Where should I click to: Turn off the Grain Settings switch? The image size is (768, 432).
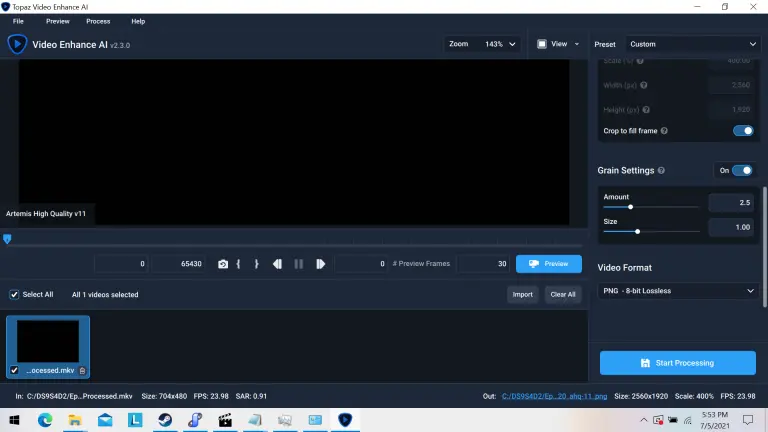[x=742, y=170]
